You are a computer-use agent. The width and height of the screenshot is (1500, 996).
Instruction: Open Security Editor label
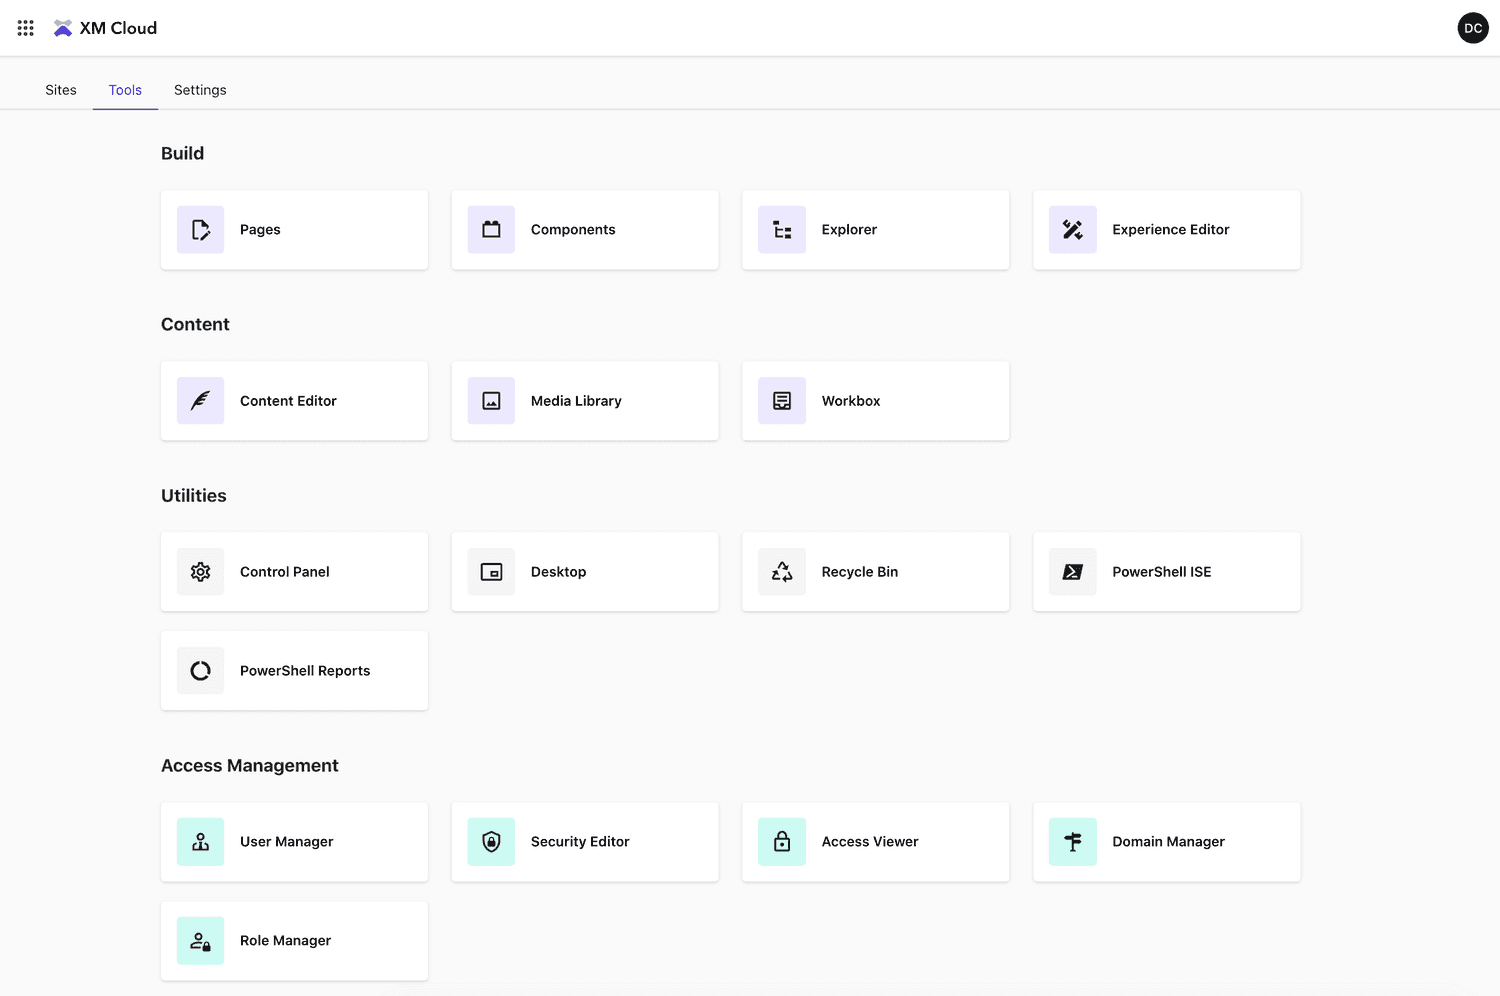580,842
